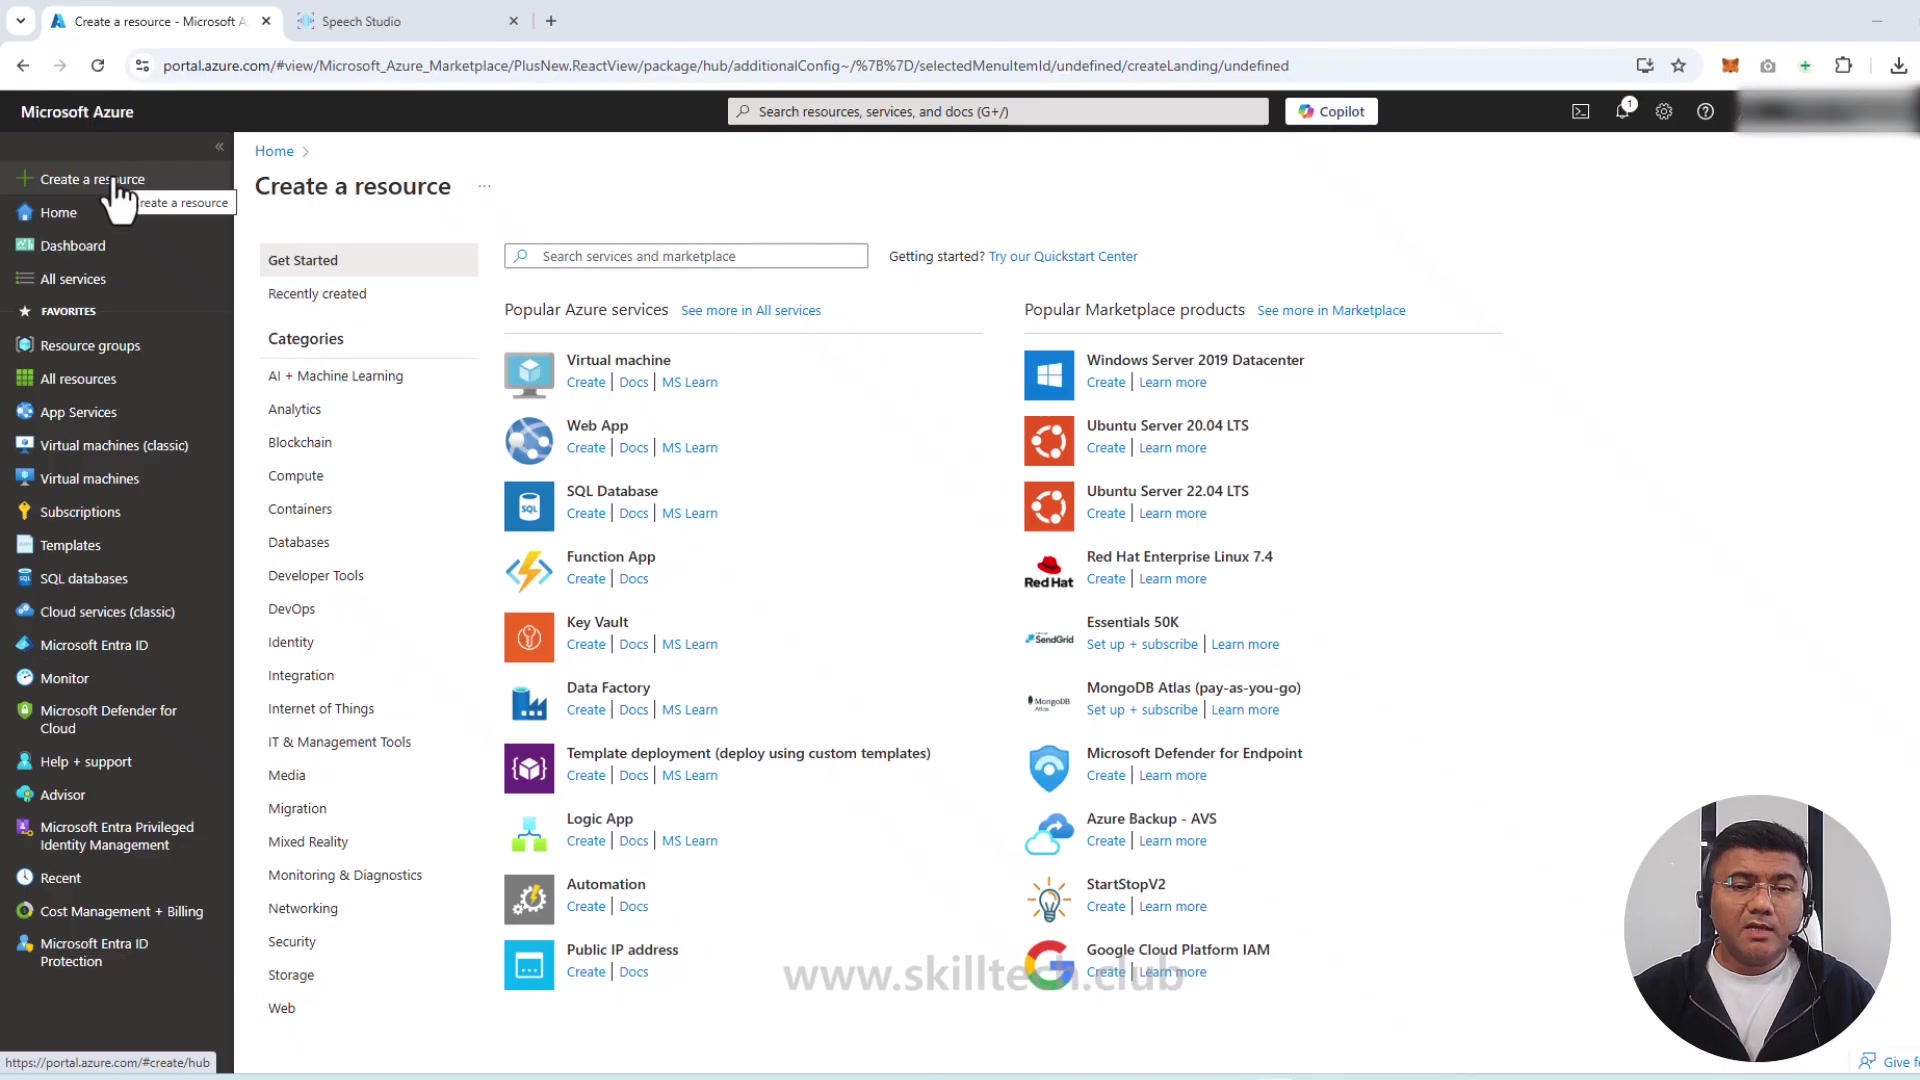
Task: Collapse the left sidebar menu
Action: point(219,147)
